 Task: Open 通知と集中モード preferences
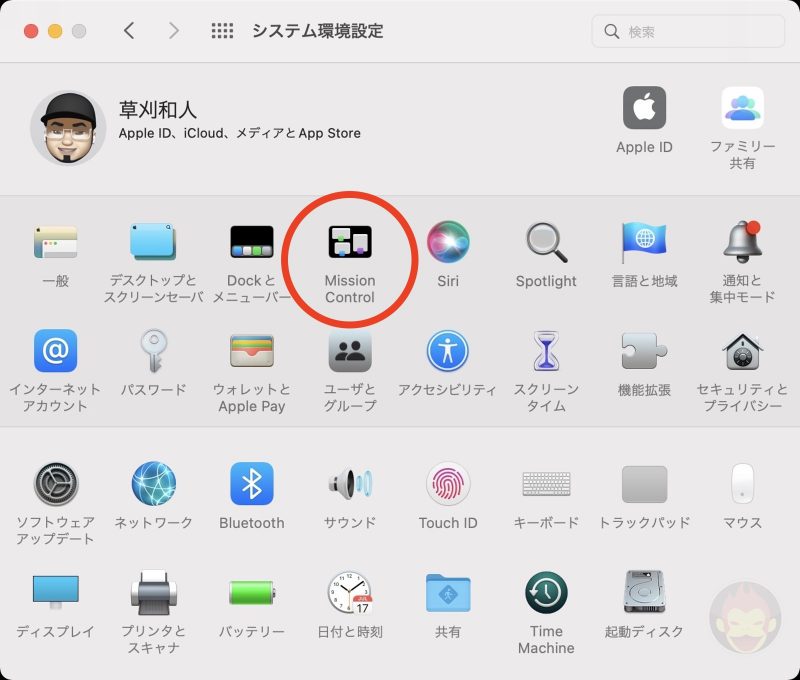[741, 242]
